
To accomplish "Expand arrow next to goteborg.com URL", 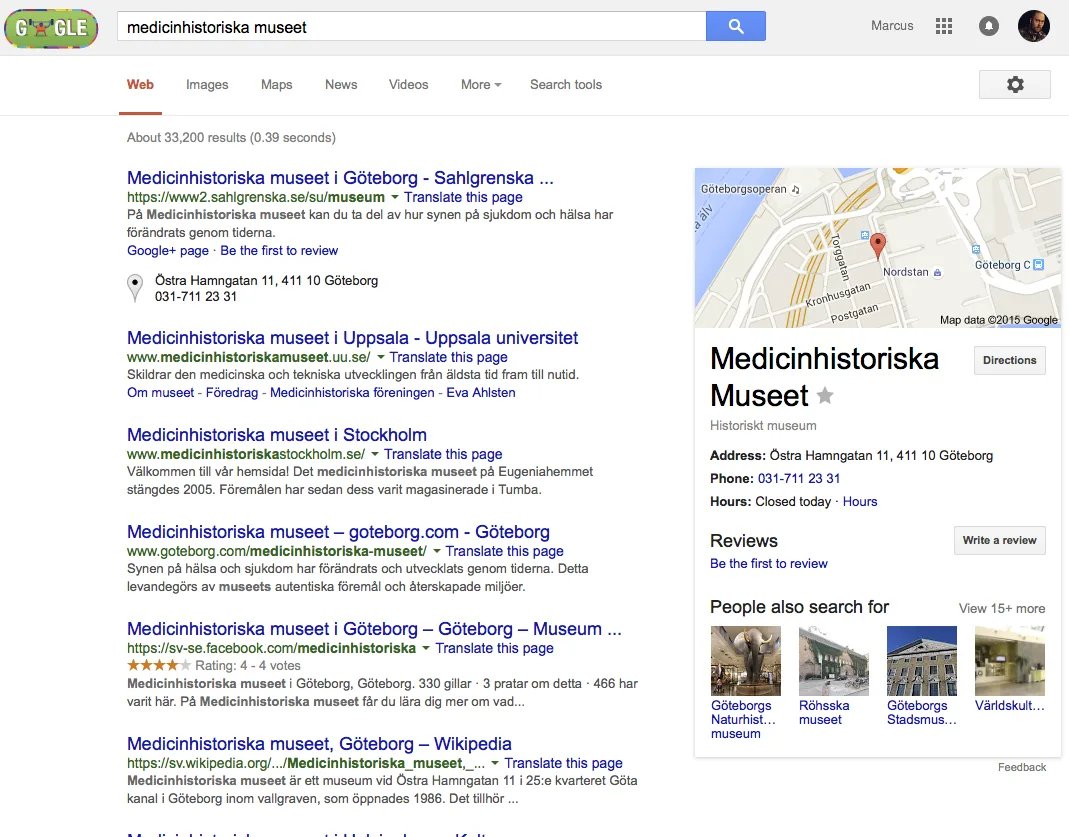I will click(x=436, y=551).
